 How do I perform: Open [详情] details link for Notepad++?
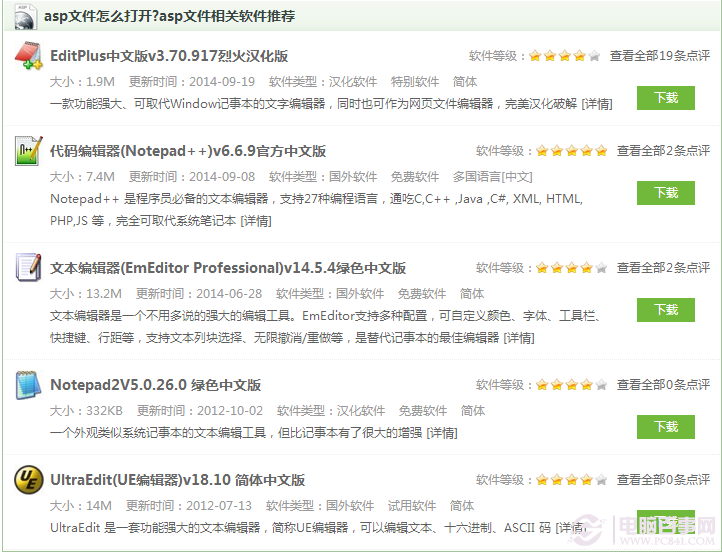tap(256, 221)
